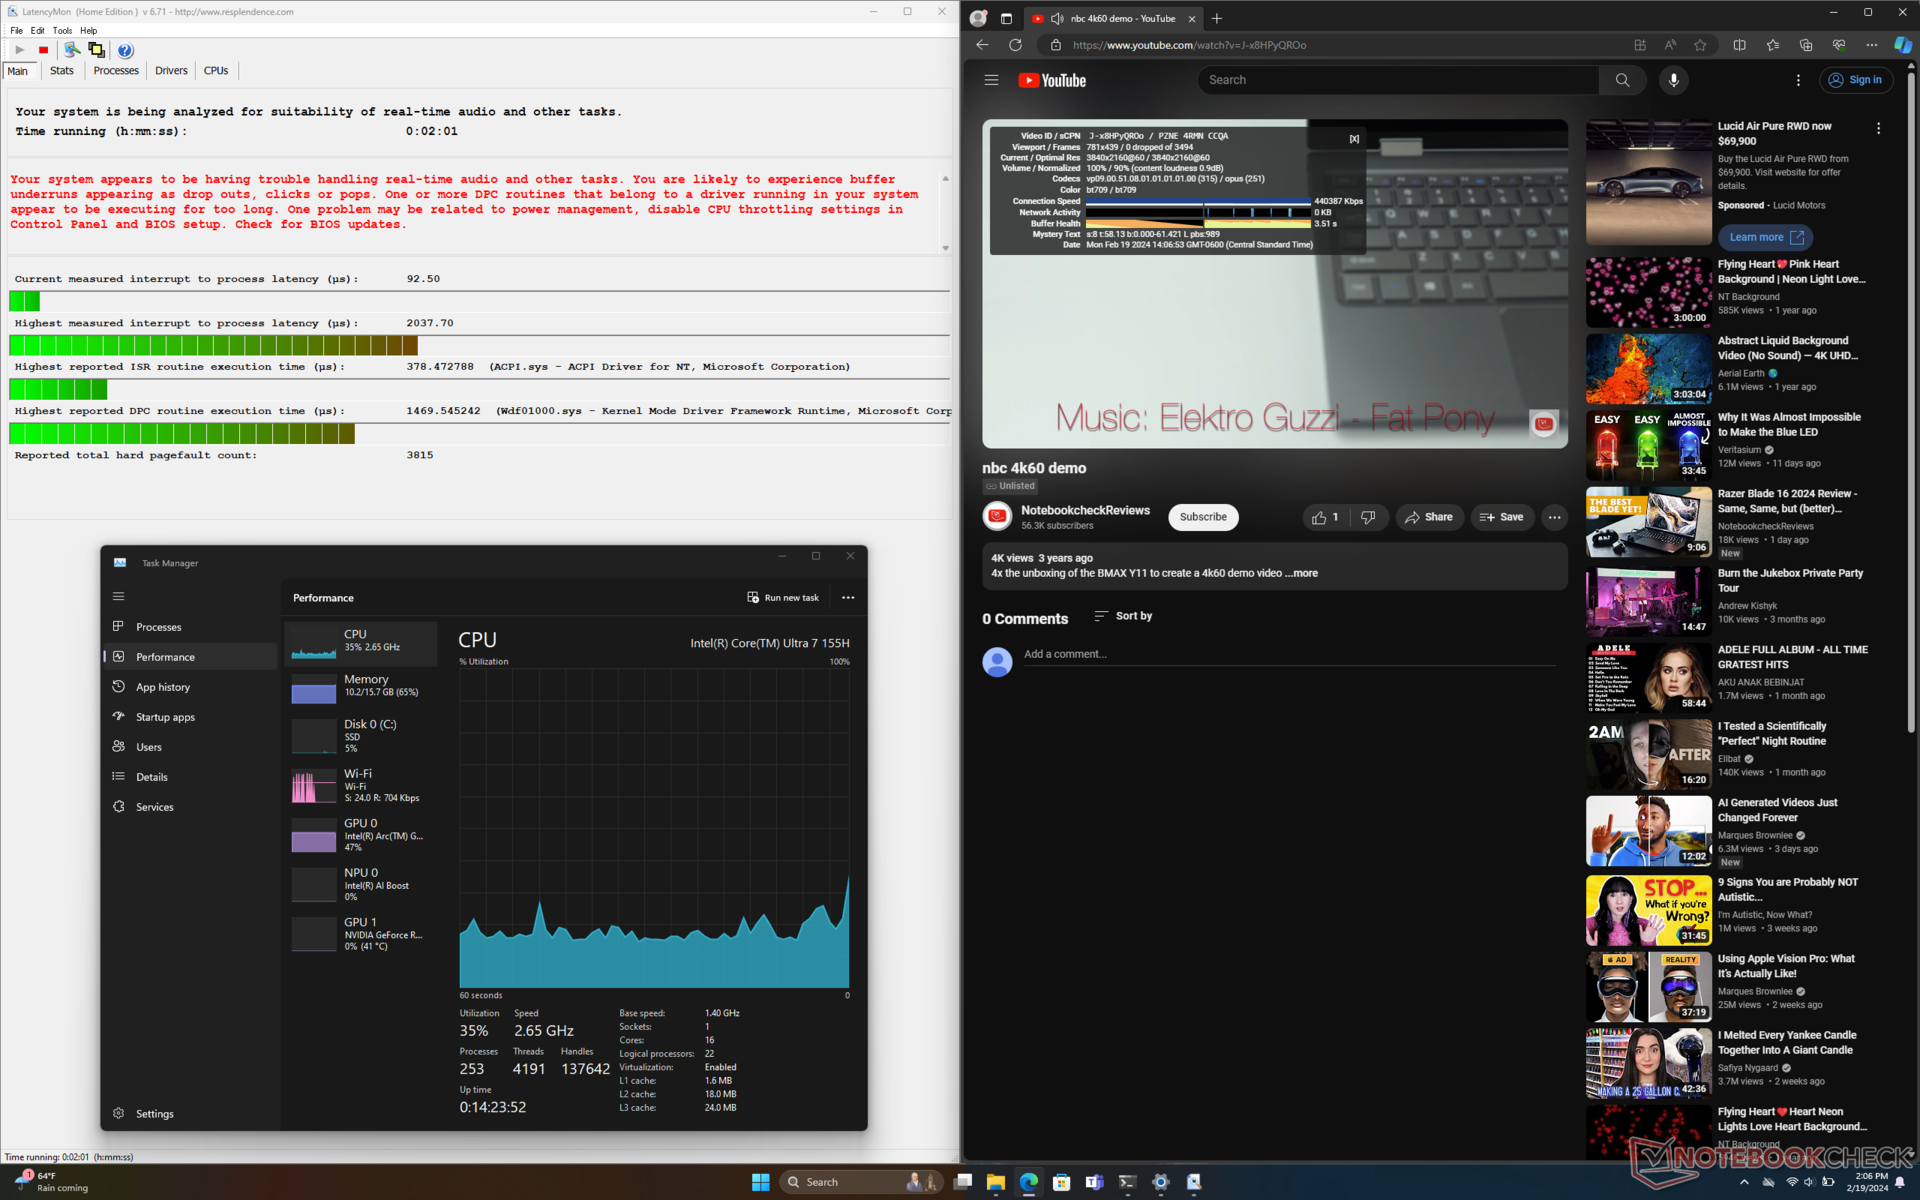
Task: Dislike the nbc 4k60 demo video
Action: click(1367, 517)
